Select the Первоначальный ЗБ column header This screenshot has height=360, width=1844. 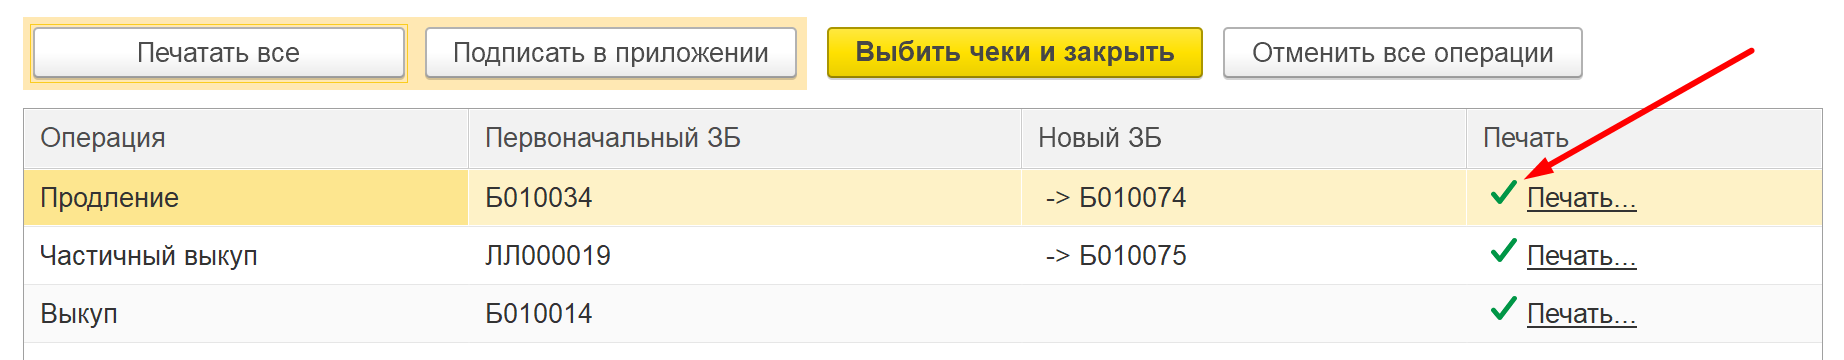745,138
